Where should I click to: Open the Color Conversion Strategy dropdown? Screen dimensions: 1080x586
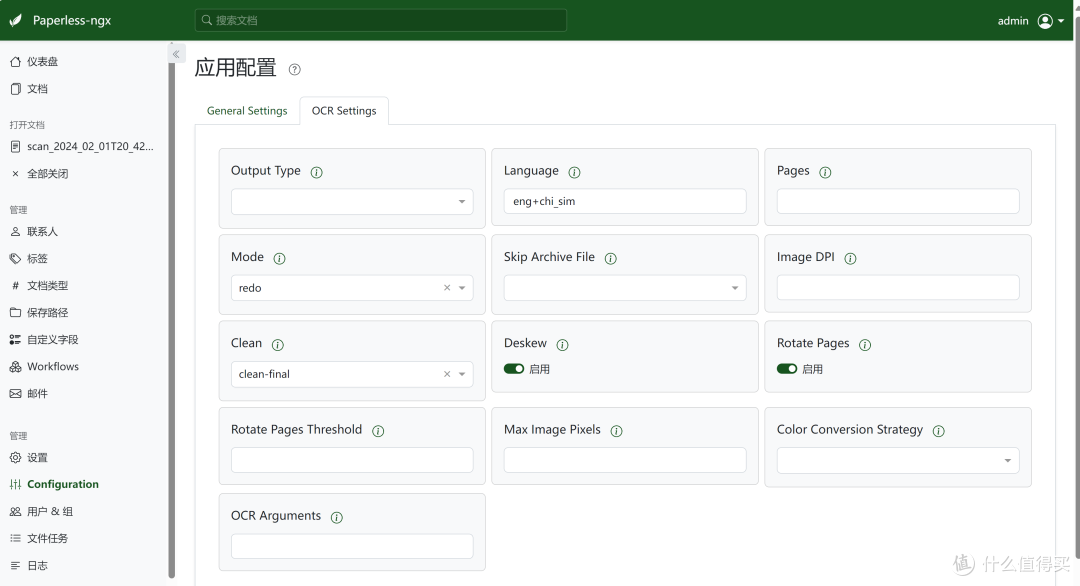coord(898,460)
